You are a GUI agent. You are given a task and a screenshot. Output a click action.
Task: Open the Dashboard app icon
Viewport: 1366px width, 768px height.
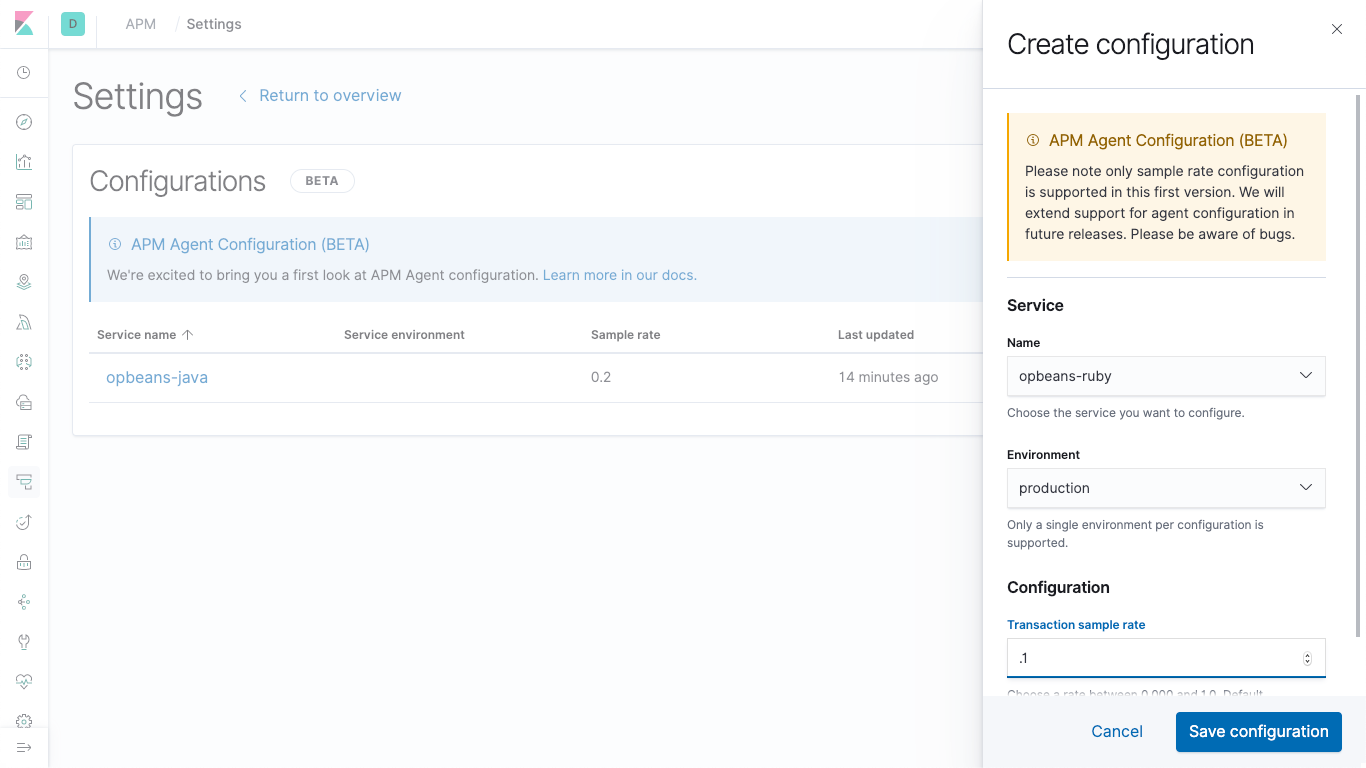(x=24, y=201)
